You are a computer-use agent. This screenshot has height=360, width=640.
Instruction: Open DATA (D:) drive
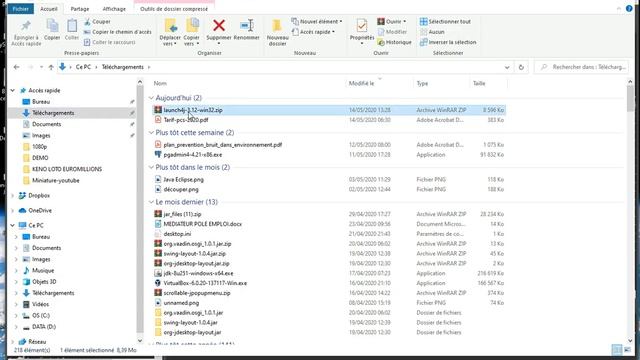pyautogui.click(x=44, y=327)
